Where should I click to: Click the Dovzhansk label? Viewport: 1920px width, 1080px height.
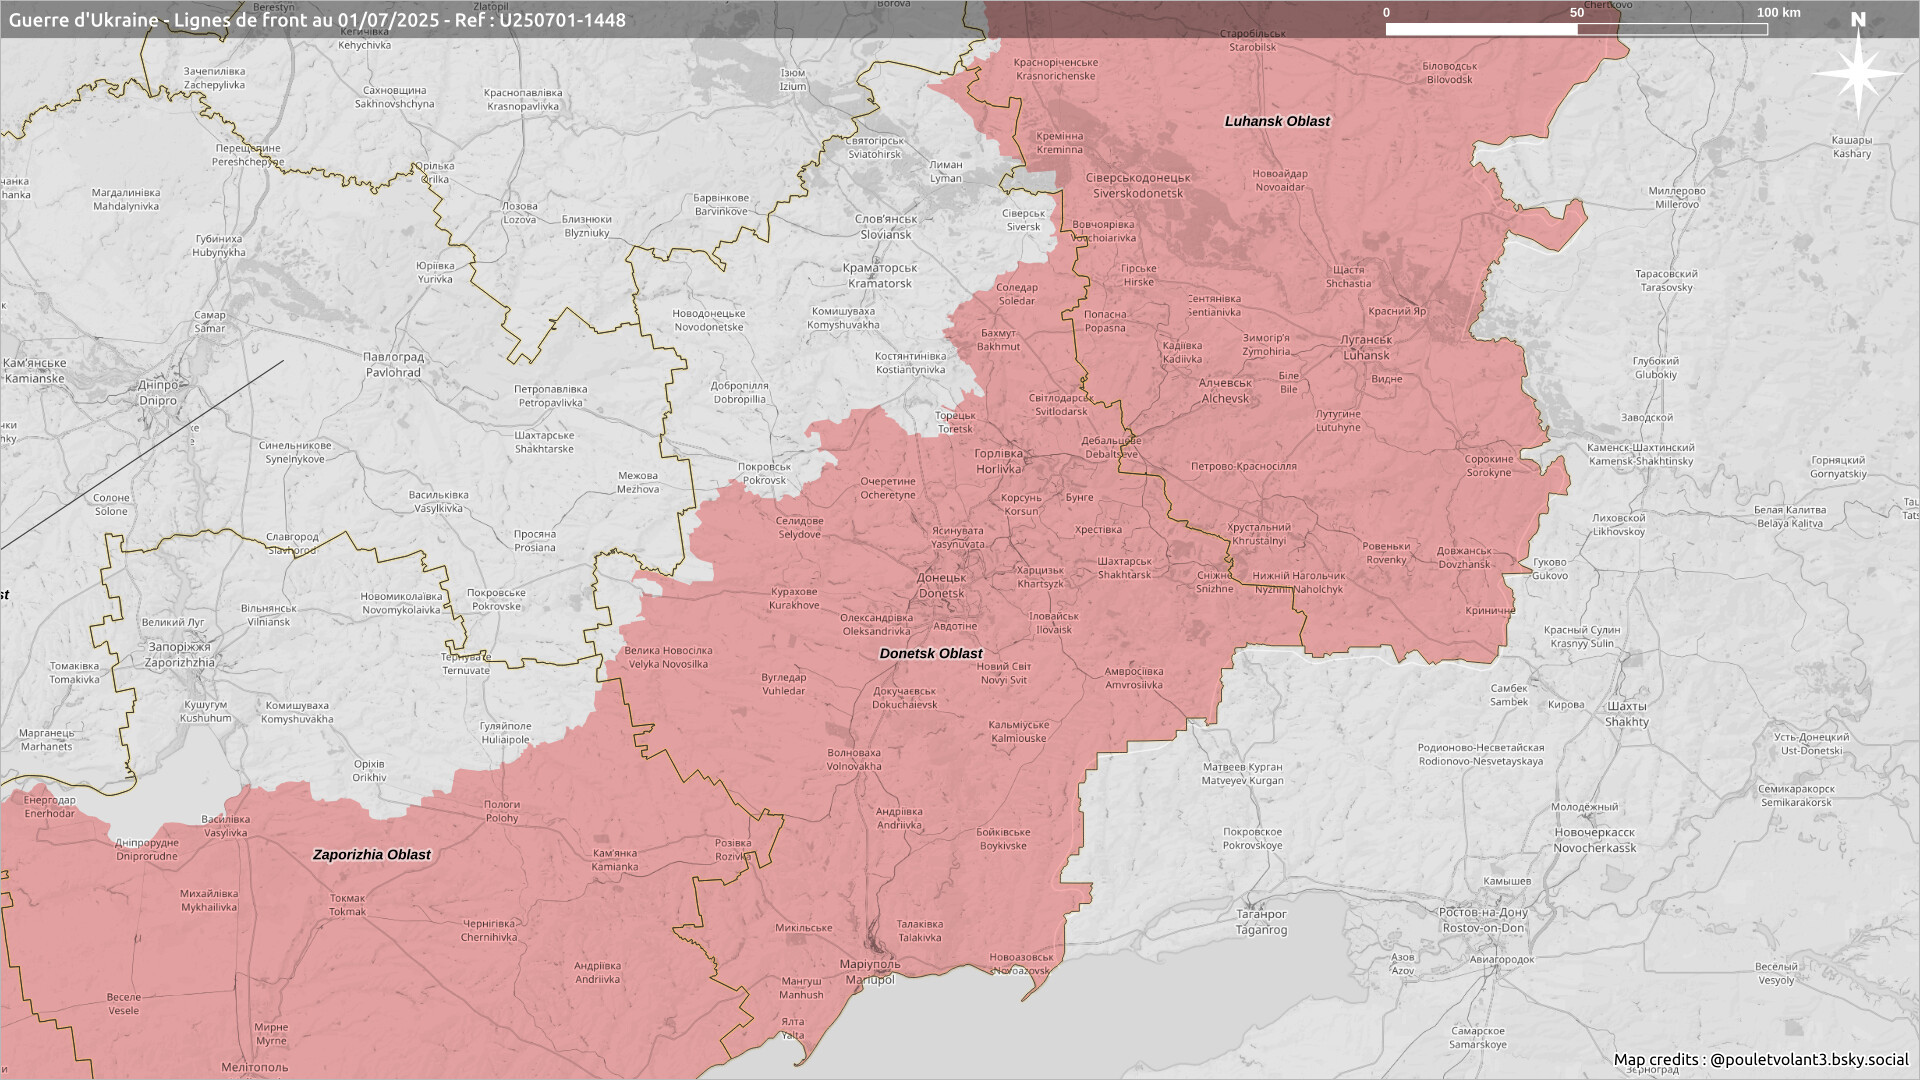pyautogui.click(x=1464, y=558)
